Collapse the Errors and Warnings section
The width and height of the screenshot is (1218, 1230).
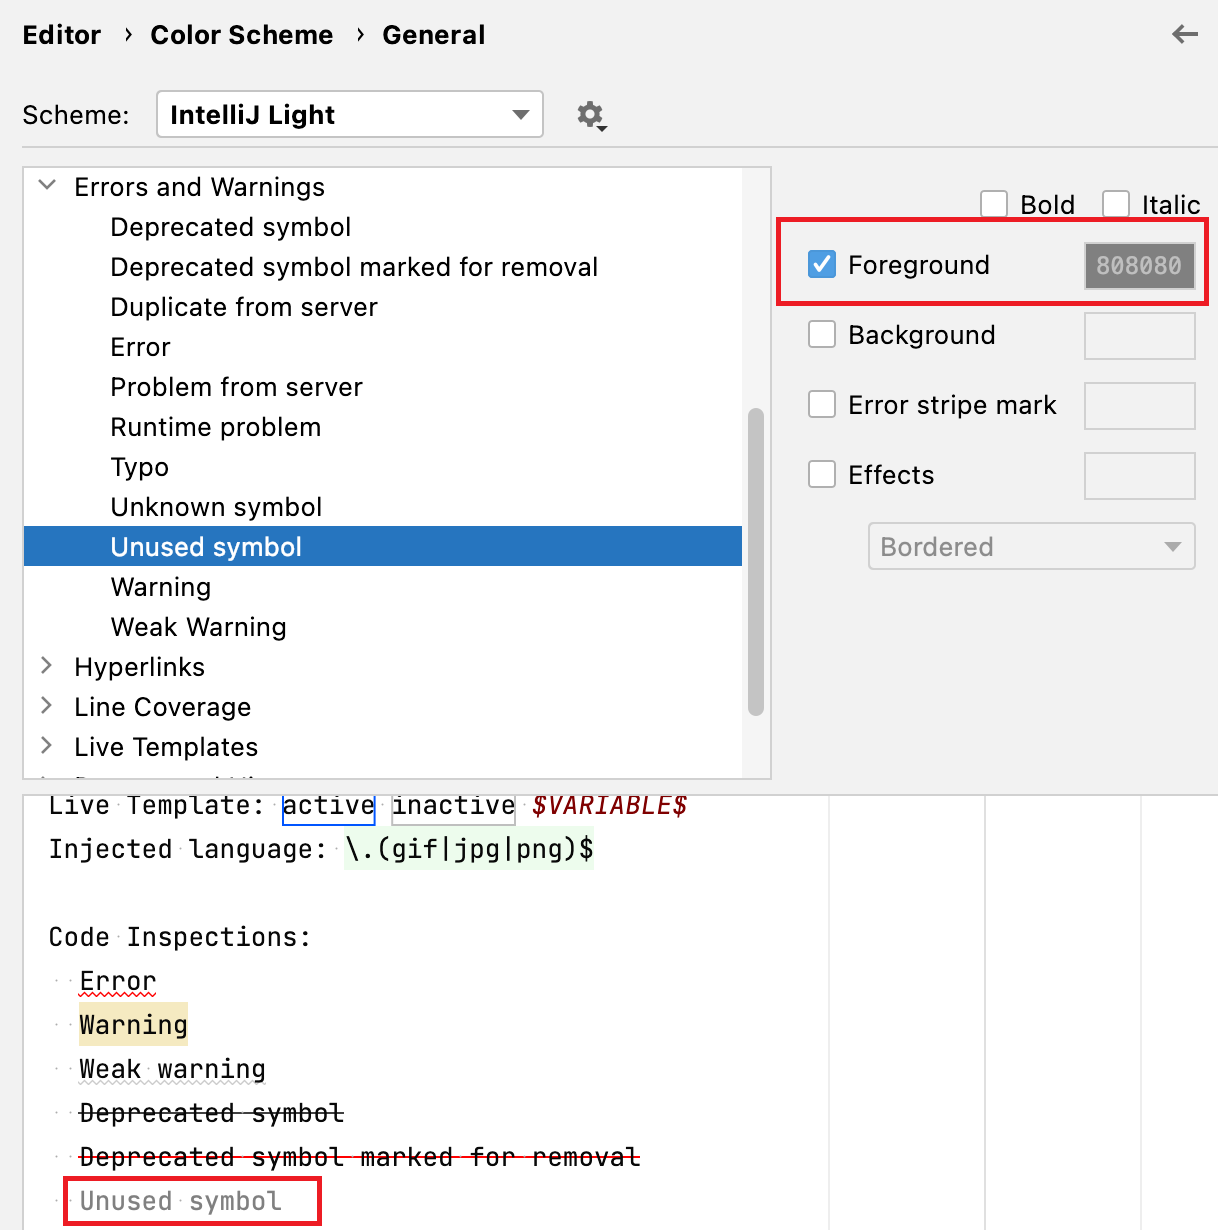pos(46,185)
